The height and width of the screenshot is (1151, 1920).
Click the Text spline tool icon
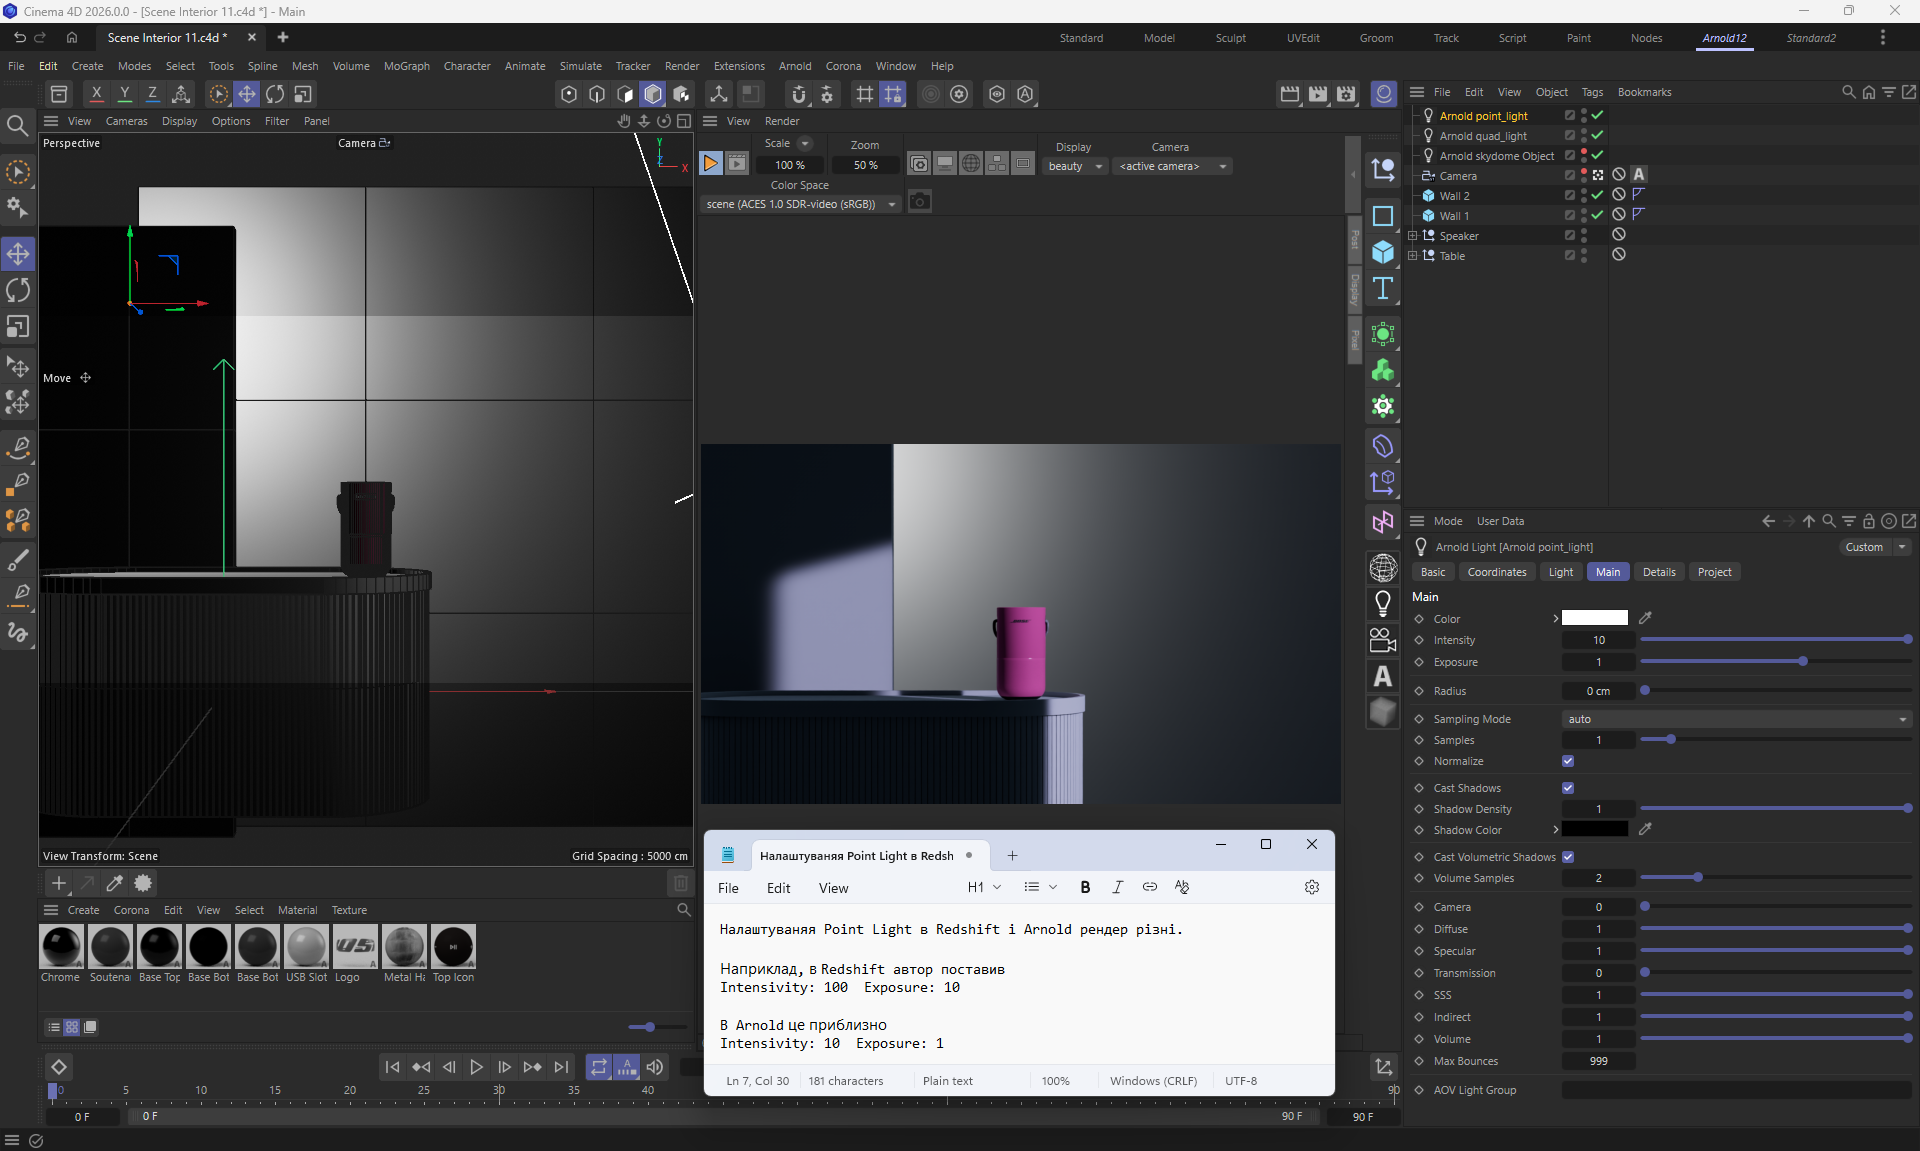(1383, 289)
